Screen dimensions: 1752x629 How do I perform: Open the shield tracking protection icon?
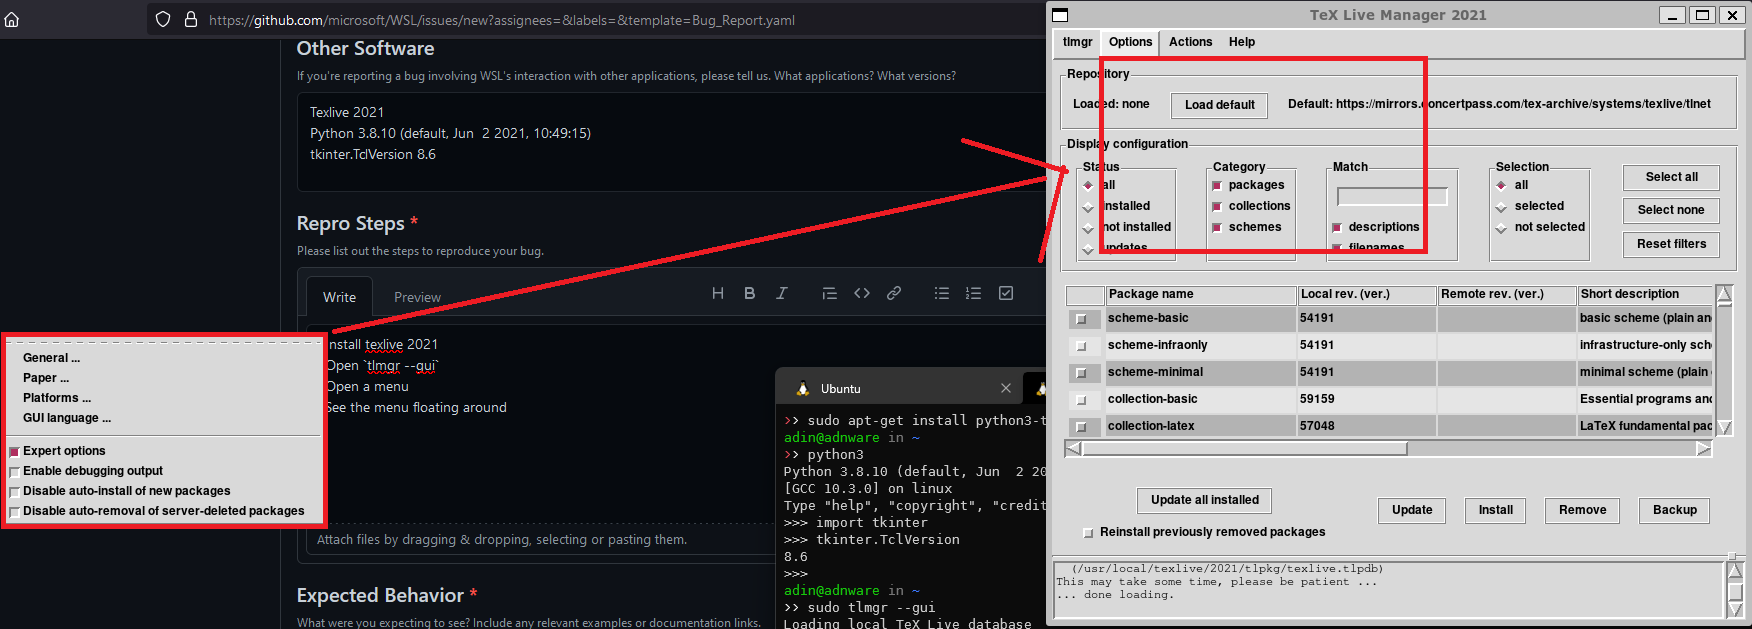tap(163, 19)
